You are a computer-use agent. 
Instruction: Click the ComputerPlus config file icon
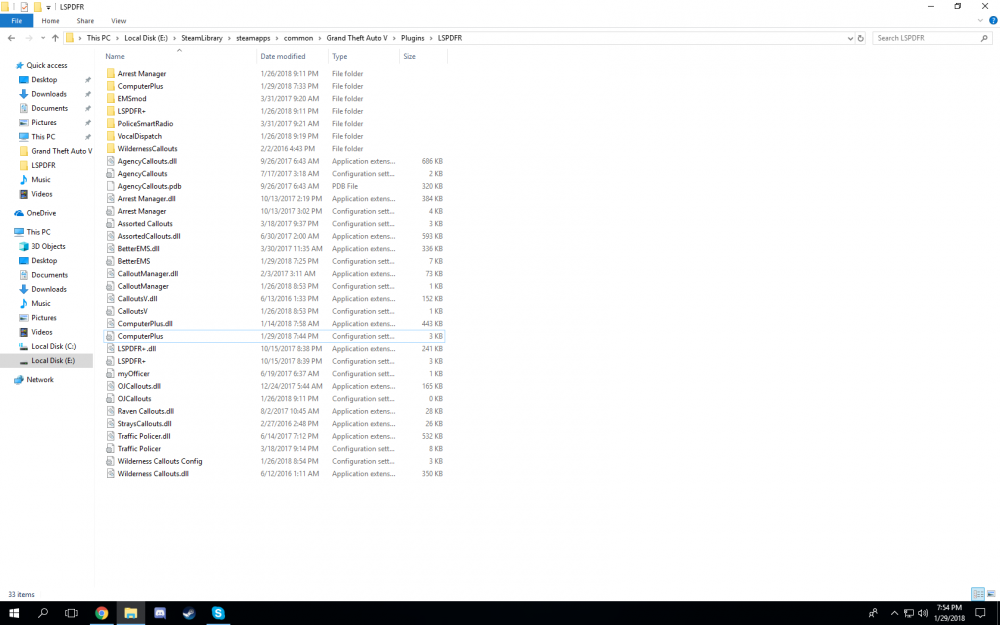click(x=110, y=336)
